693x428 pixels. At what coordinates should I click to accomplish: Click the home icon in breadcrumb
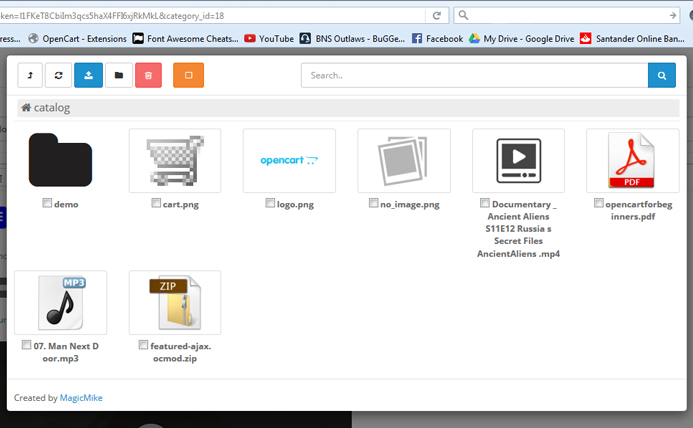click(x=26, y=107)
